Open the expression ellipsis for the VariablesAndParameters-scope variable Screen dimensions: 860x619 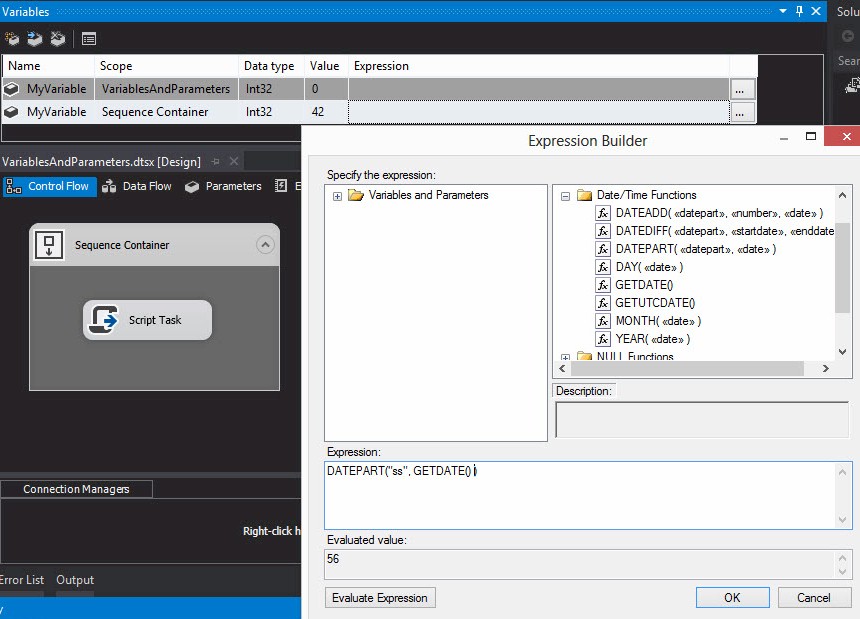click(x=743, y=89)
